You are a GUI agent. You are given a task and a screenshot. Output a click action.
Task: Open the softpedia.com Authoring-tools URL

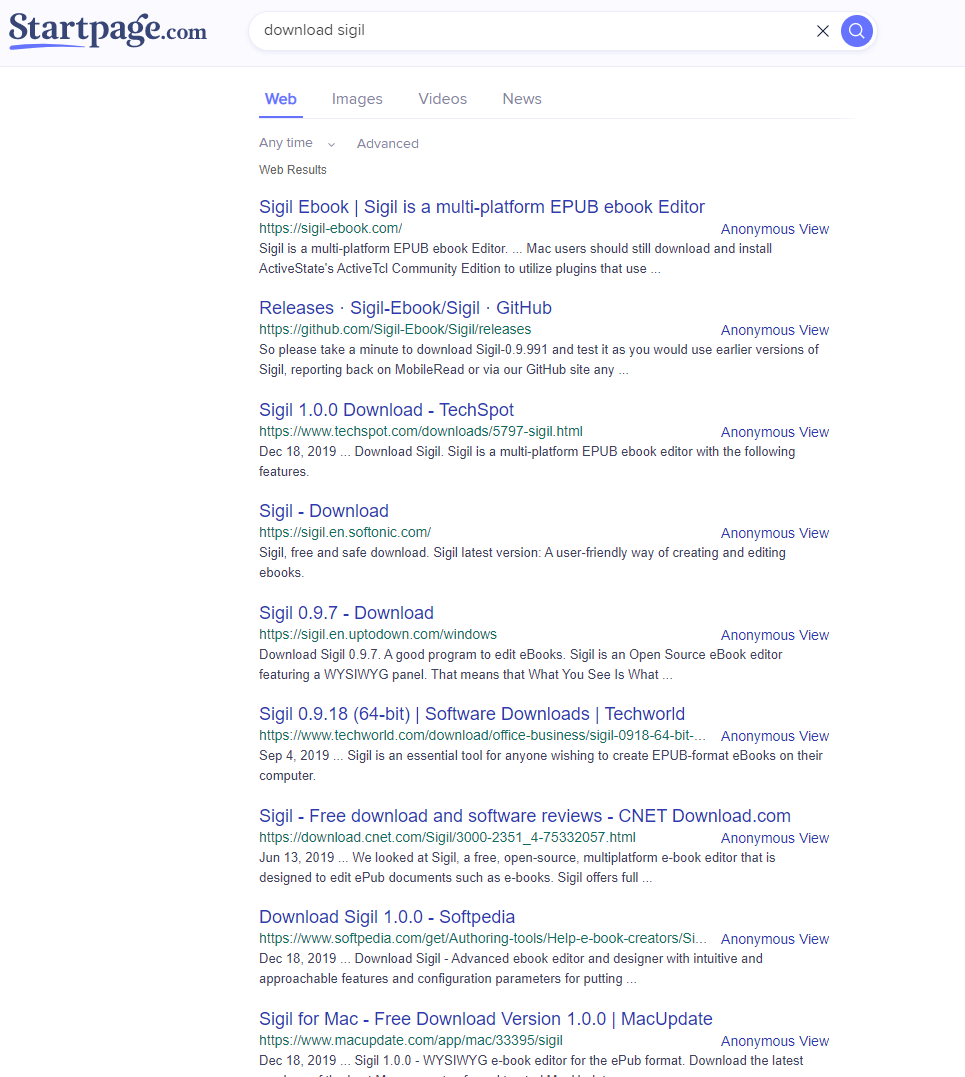482,938
